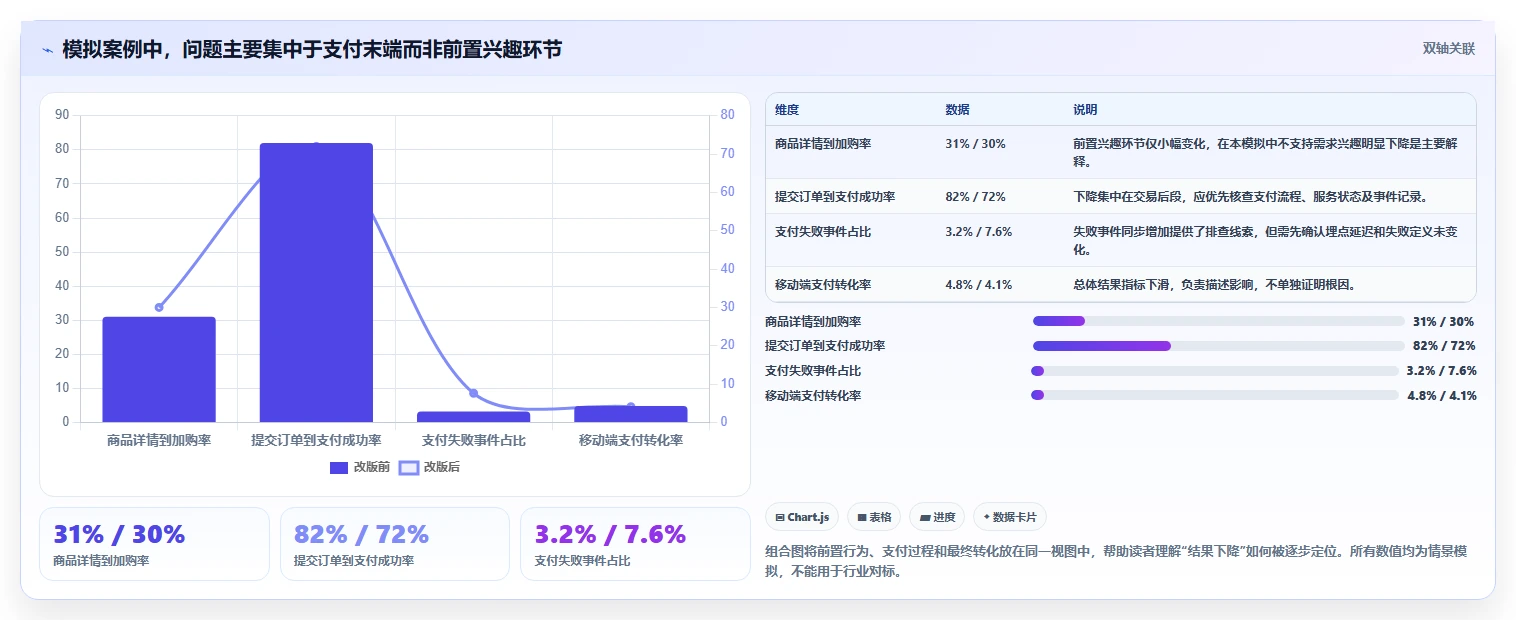Click the 维度 table header
The width and height of the screenshot is (1516, 620).
[787, 110]
